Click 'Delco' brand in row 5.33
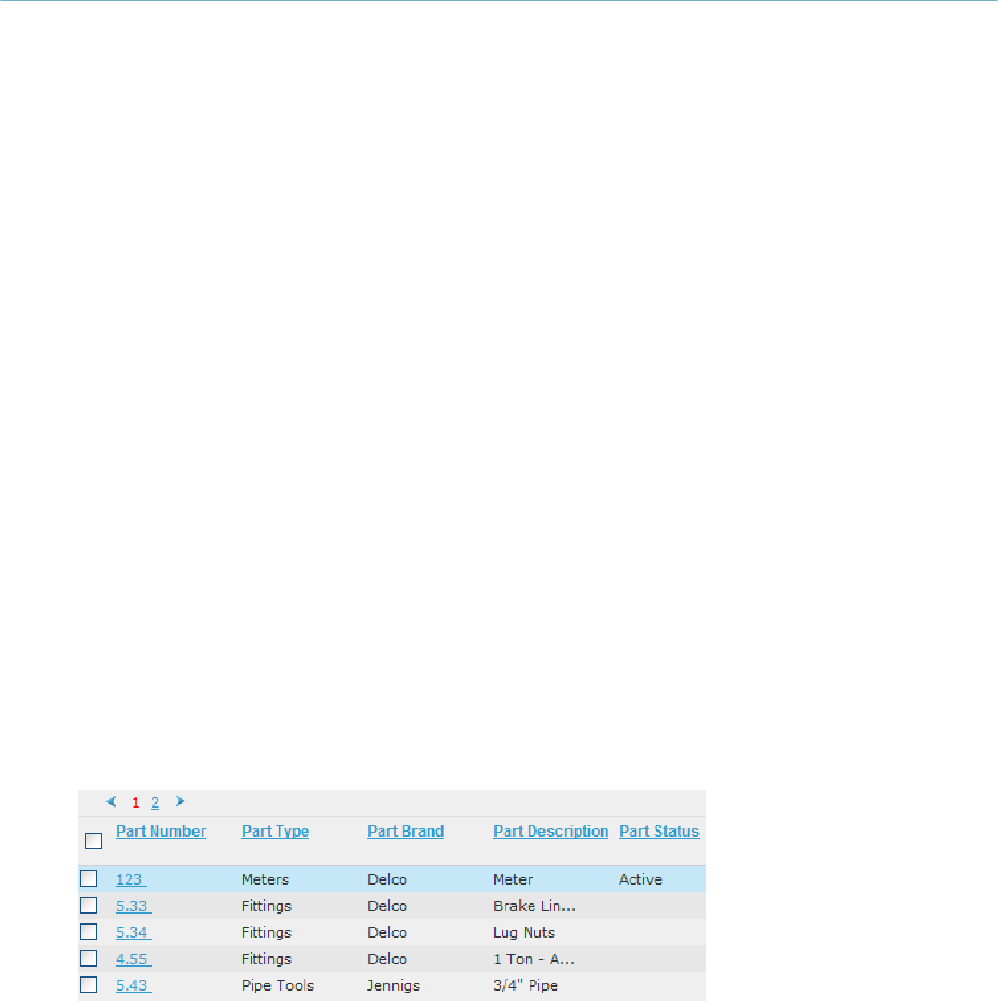The width and height of the screenshot is (998, 1001). coord(387,906)
